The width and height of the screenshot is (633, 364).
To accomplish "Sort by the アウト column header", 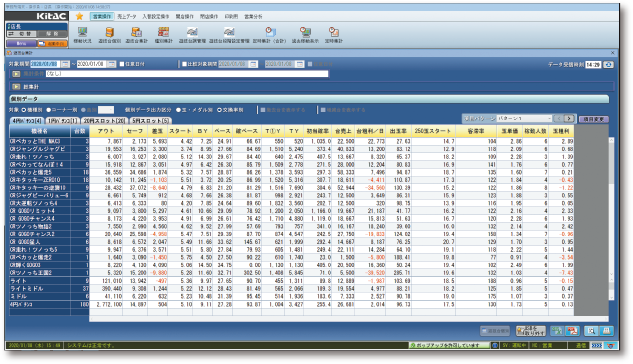I will click(x=106, y=131).
